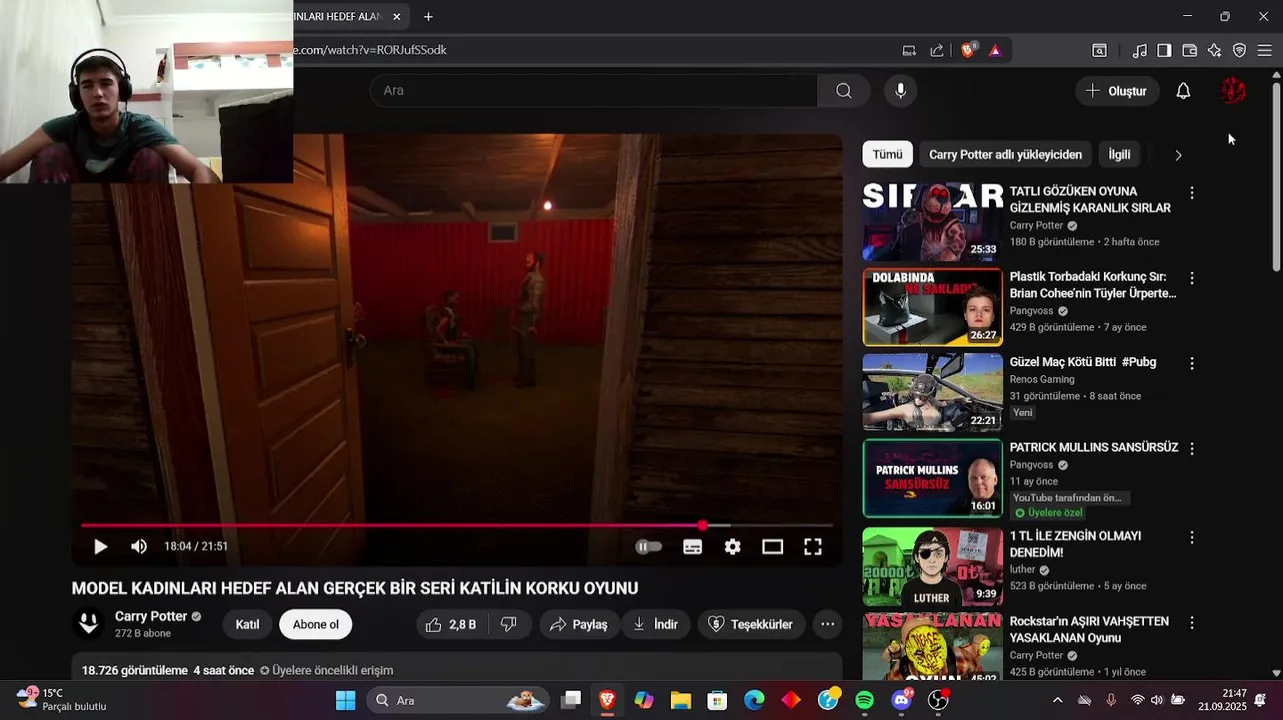
Task: Open options for TATLI GÖZÜKEN OYUNA video
Action: point(1191,193)
